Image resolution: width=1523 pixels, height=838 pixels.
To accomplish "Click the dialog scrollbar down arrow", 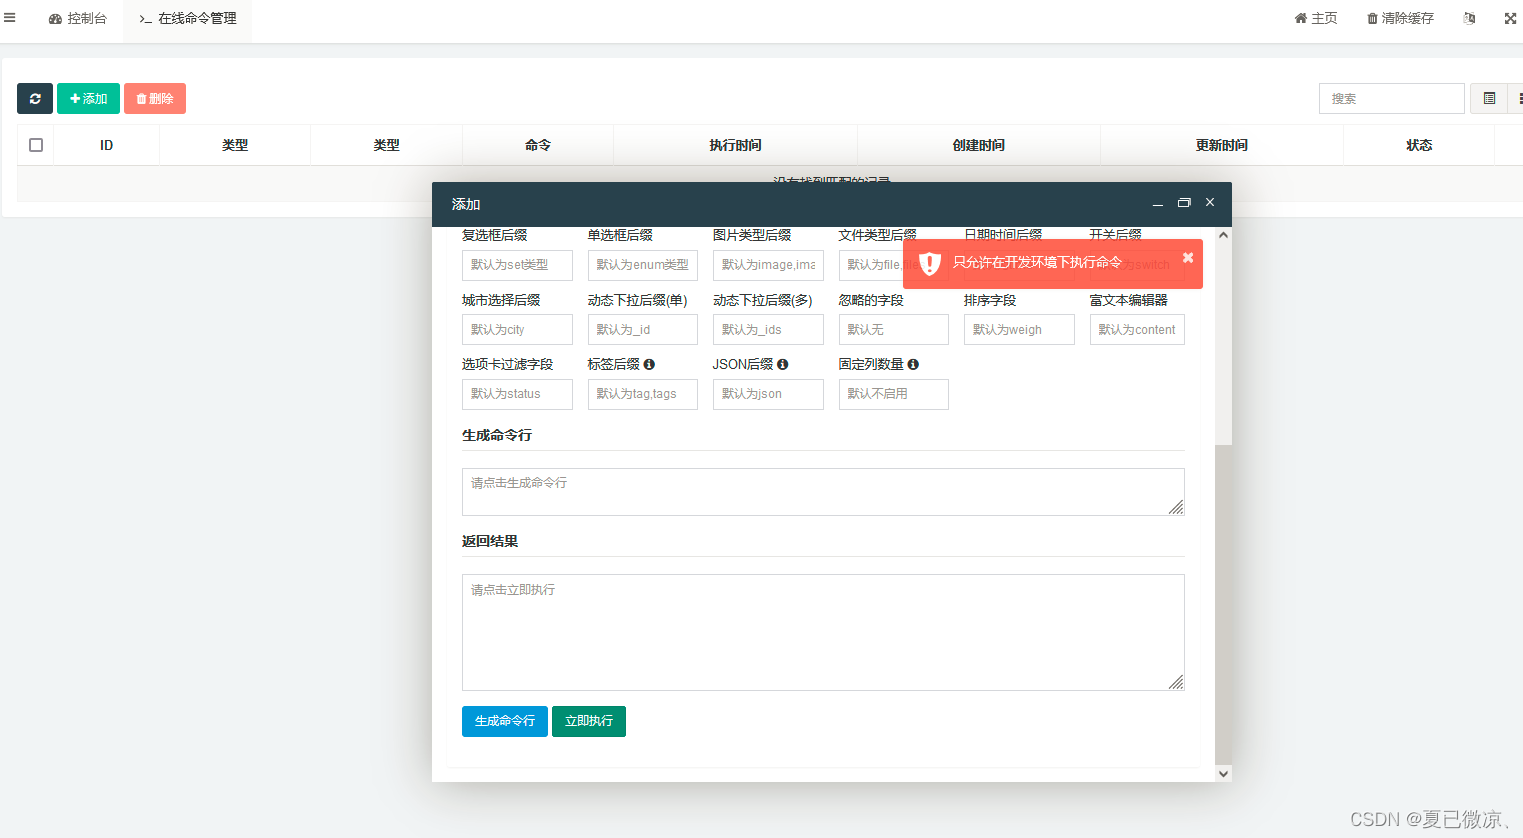I will click(x=1223, y=773).
